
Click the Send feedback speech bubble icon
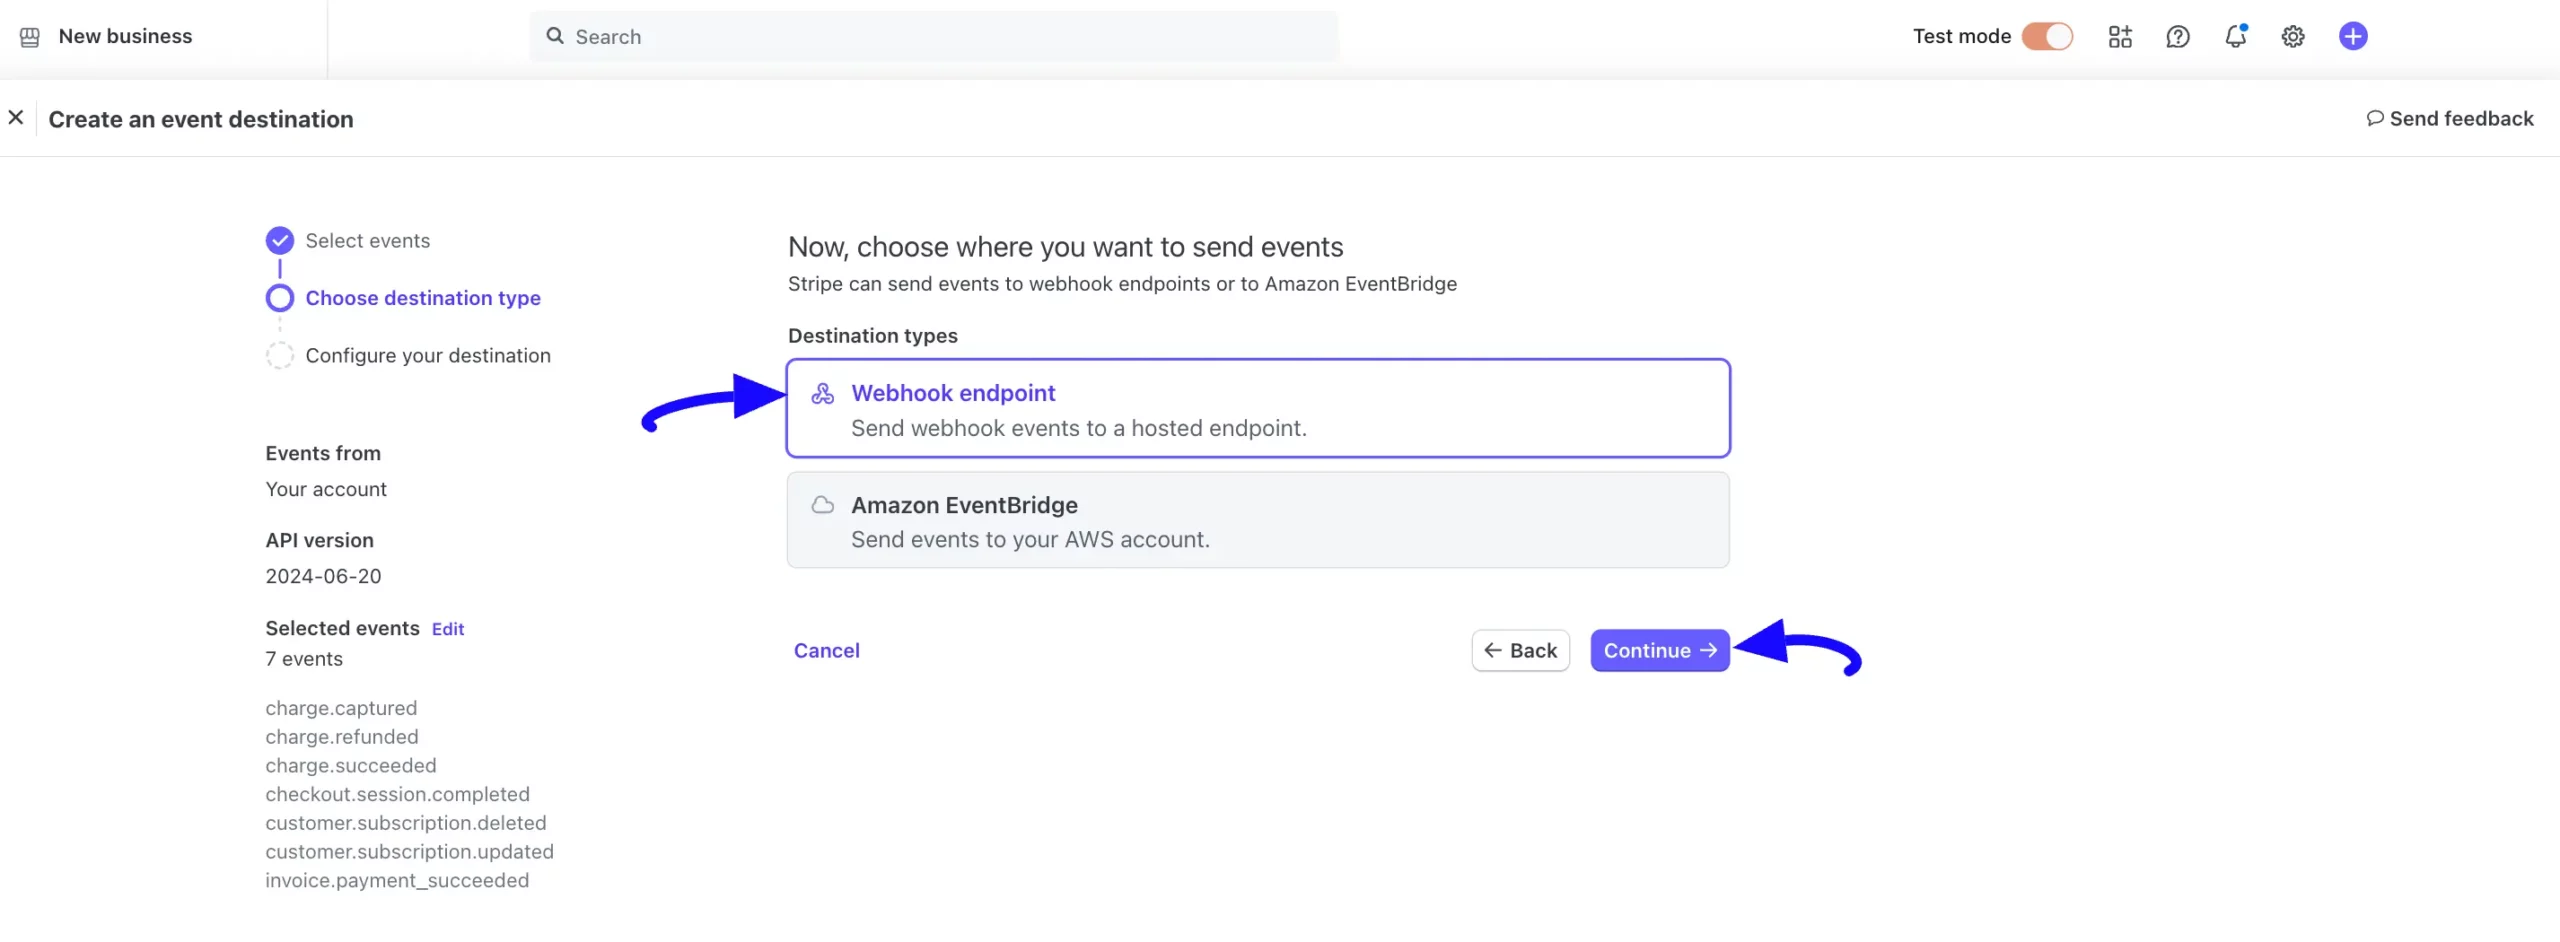tap(2375, 118)
